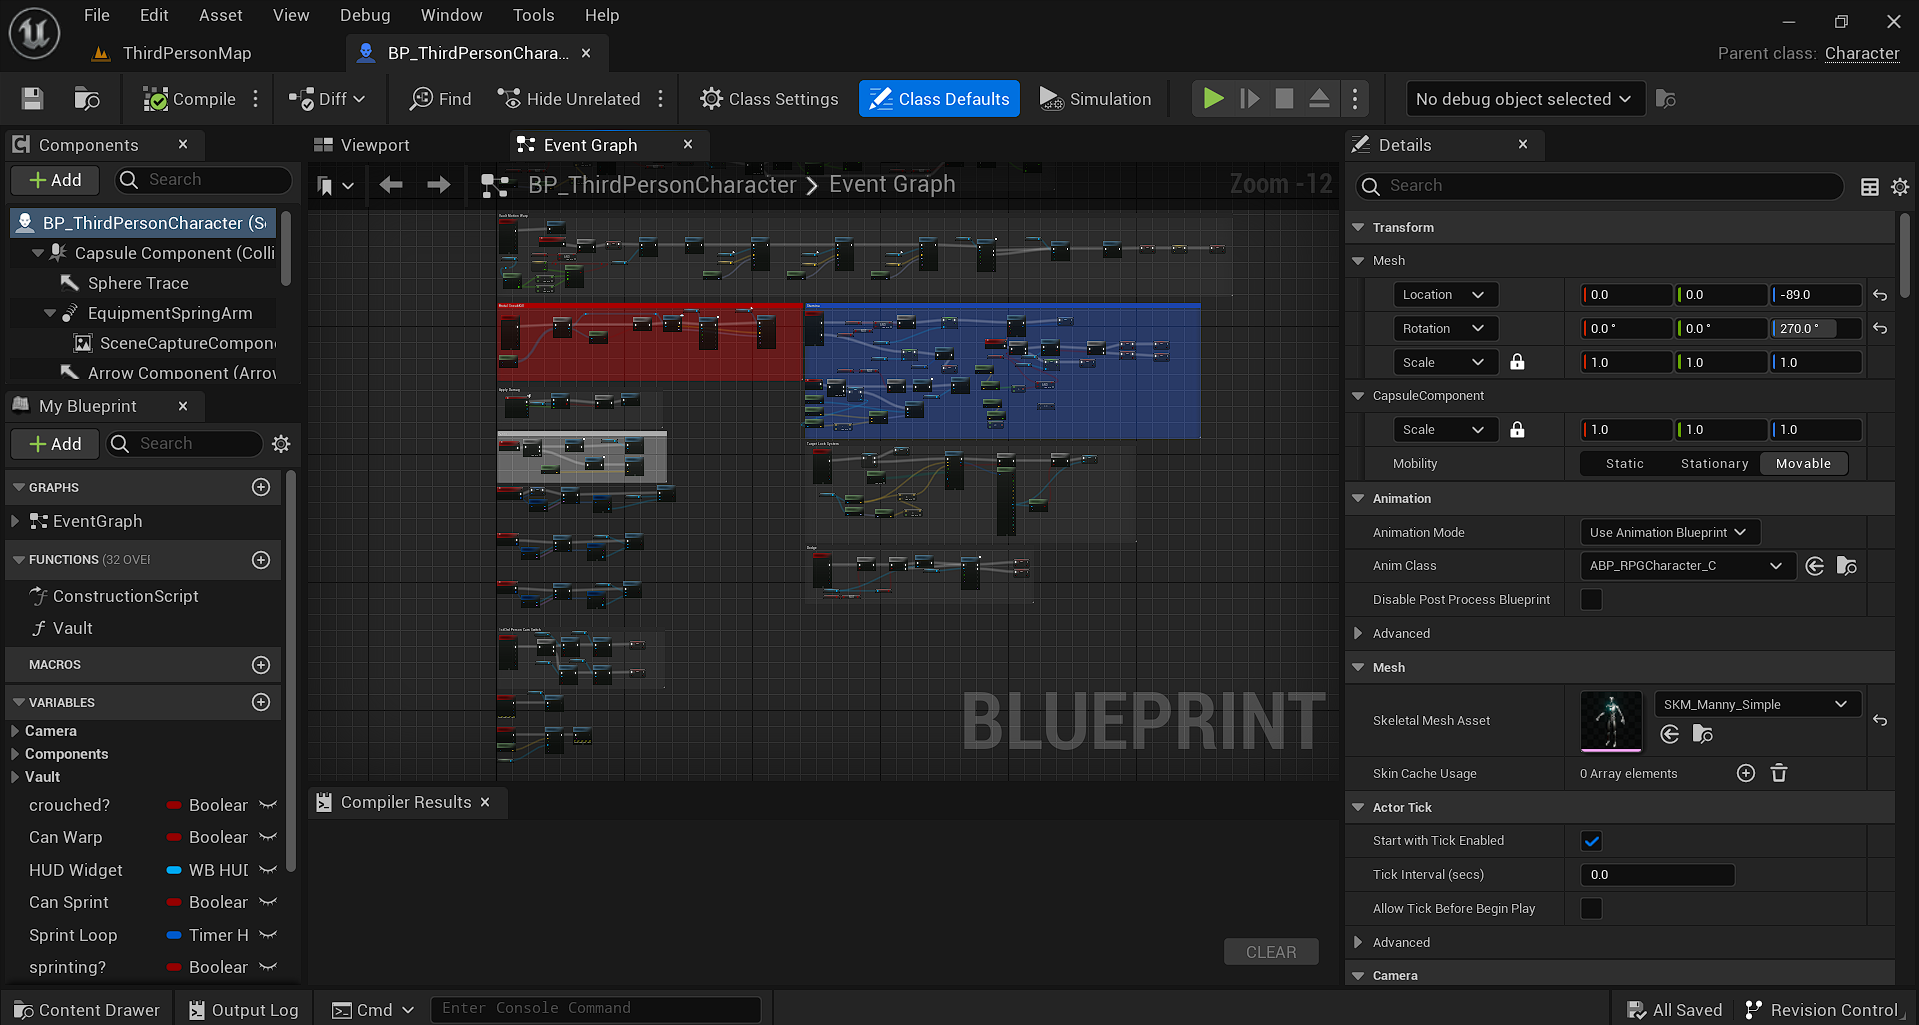This screenshot has width=1919, height=1025.
Task: Click the Details panel search field
Action: (1599, 186)
